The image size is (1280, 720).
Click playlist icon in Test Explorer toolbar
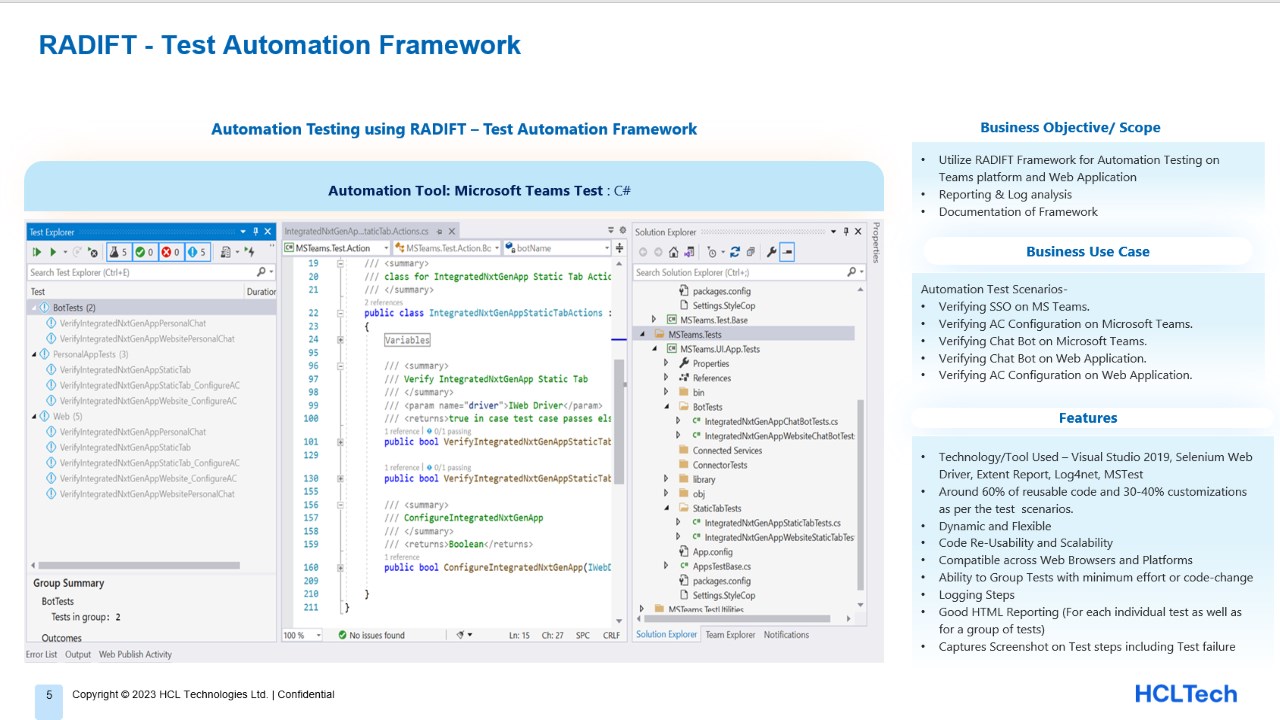226,252
